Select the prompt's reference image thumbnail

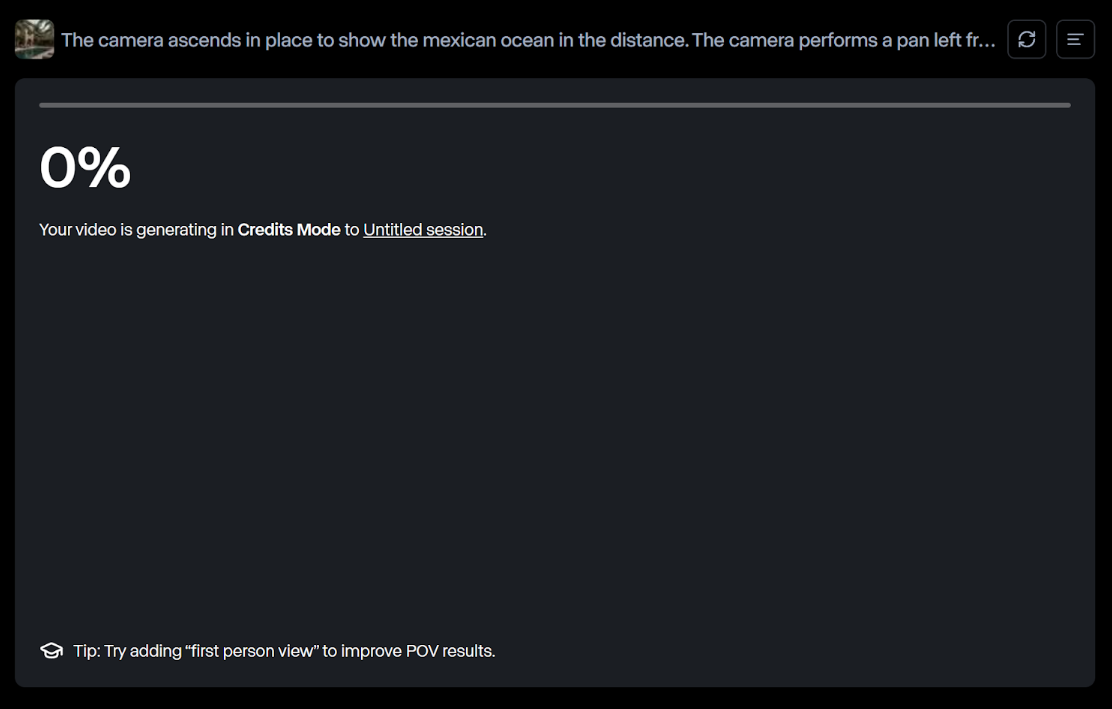point(35,40)
